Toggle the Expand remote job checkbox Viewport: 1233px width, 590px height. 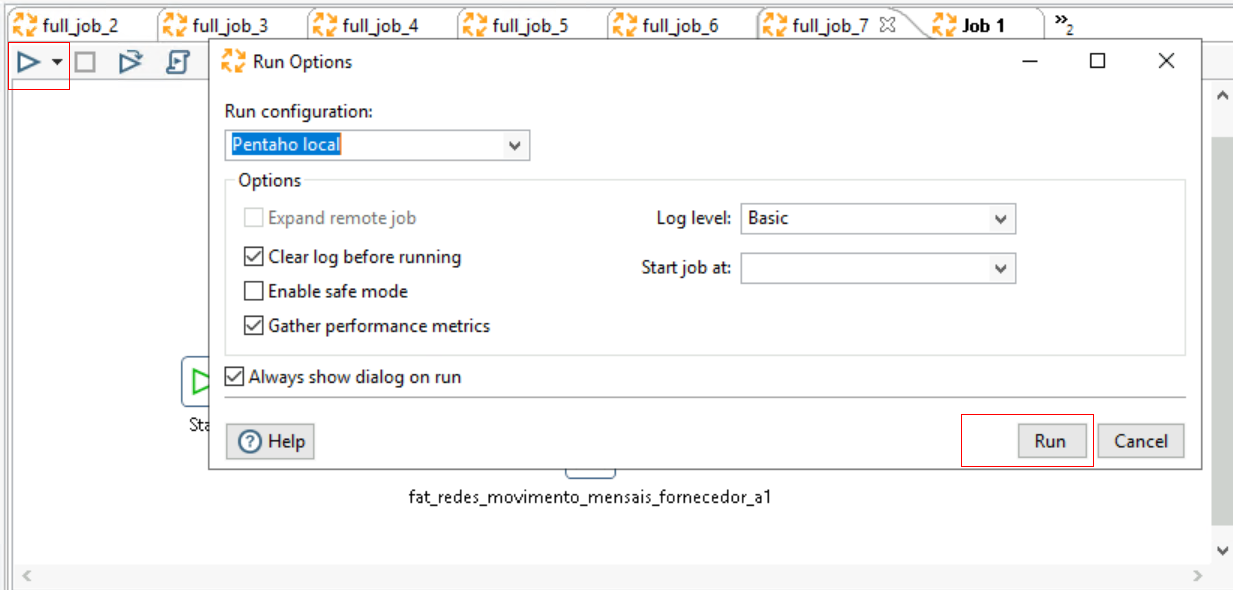click(x=253, y=218)
